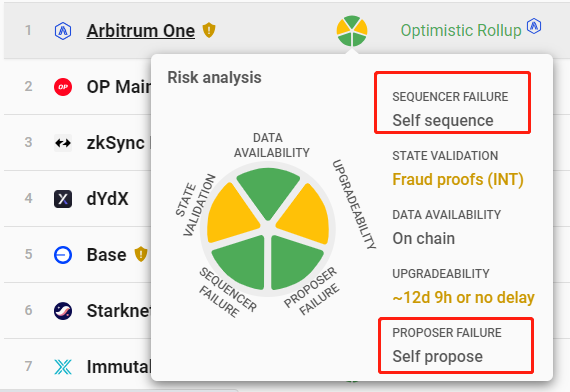Image resolution: width=570 pixels, height=392 pixels.
Task: Click the Self propose proposer failure entry
Action: 456,345
